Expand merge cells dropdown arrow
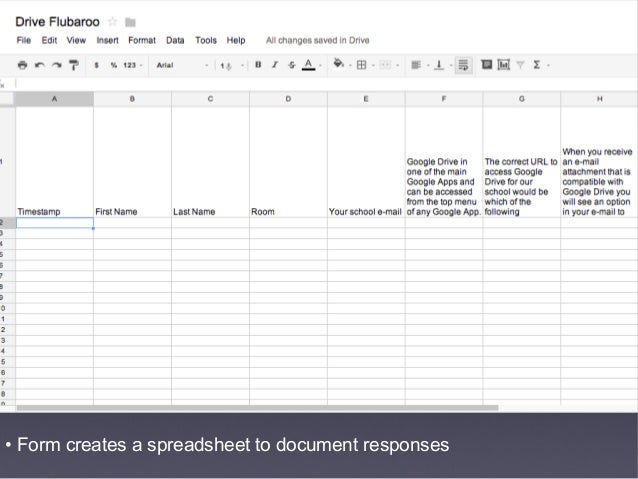638x479 pixels. 398,66
